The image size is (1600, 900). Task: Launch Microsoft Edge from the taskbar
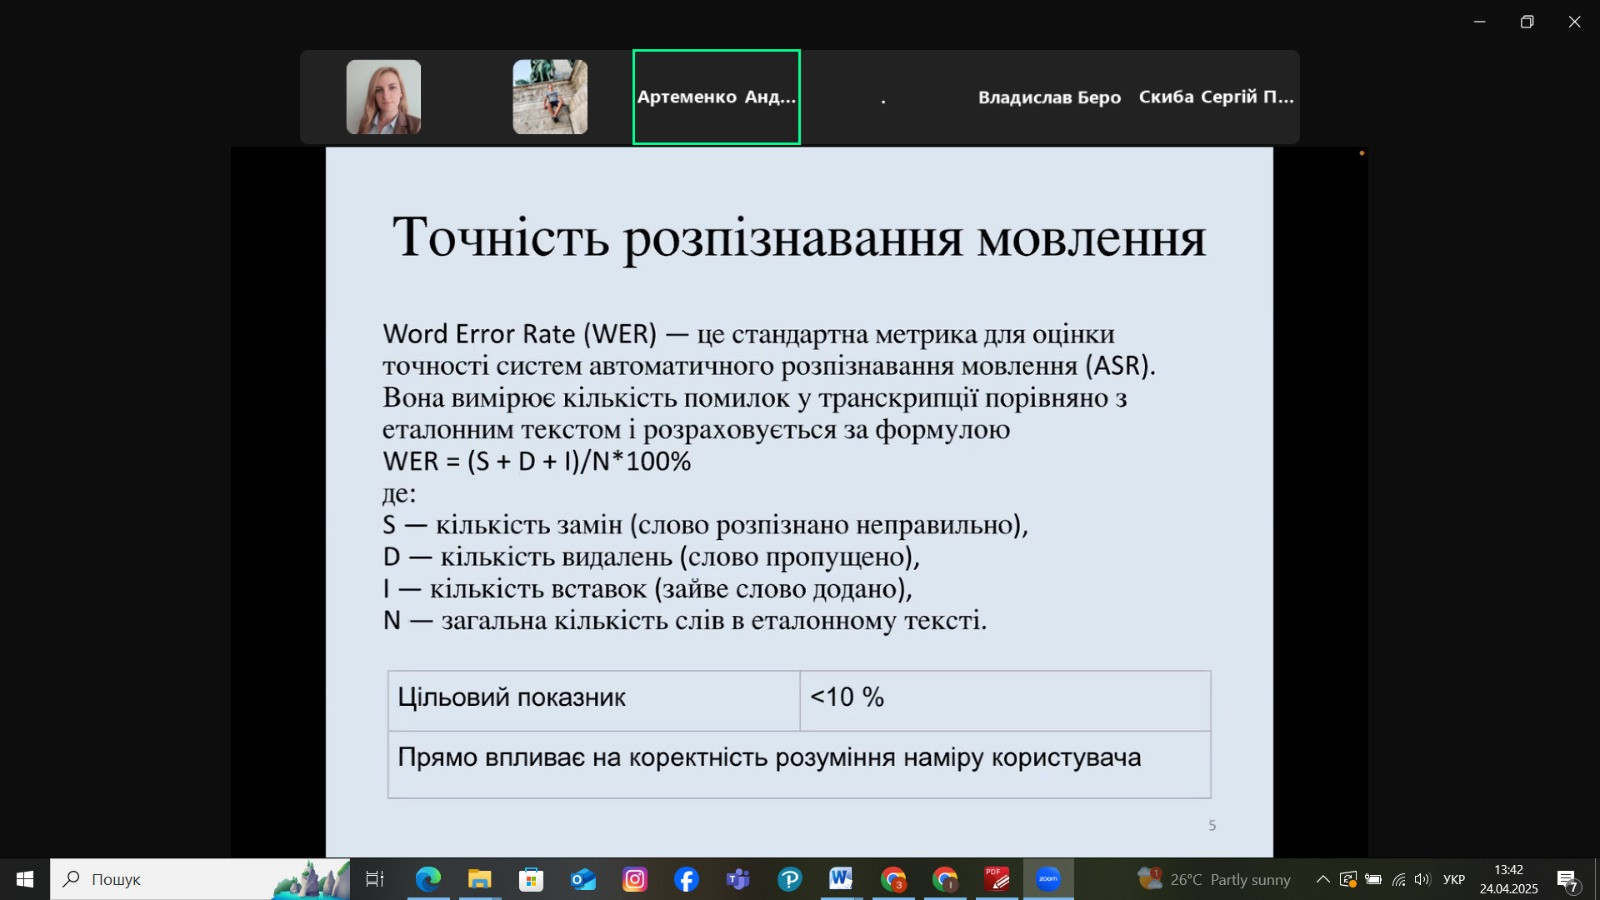click(x=428, y=879)
